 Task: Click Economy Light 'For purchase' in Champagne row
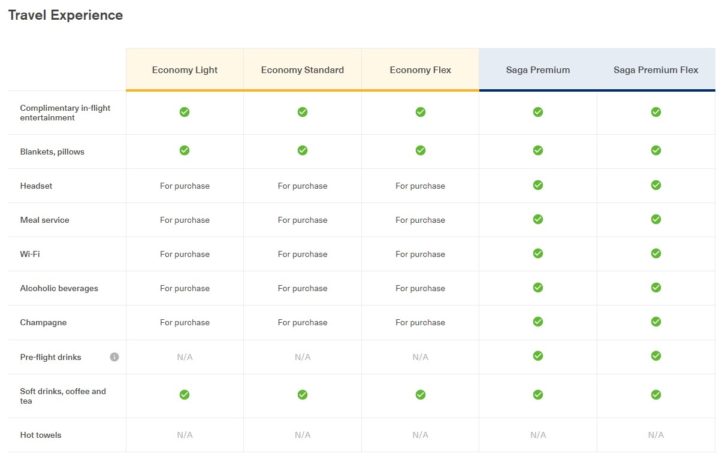click(x=185, y=322)
